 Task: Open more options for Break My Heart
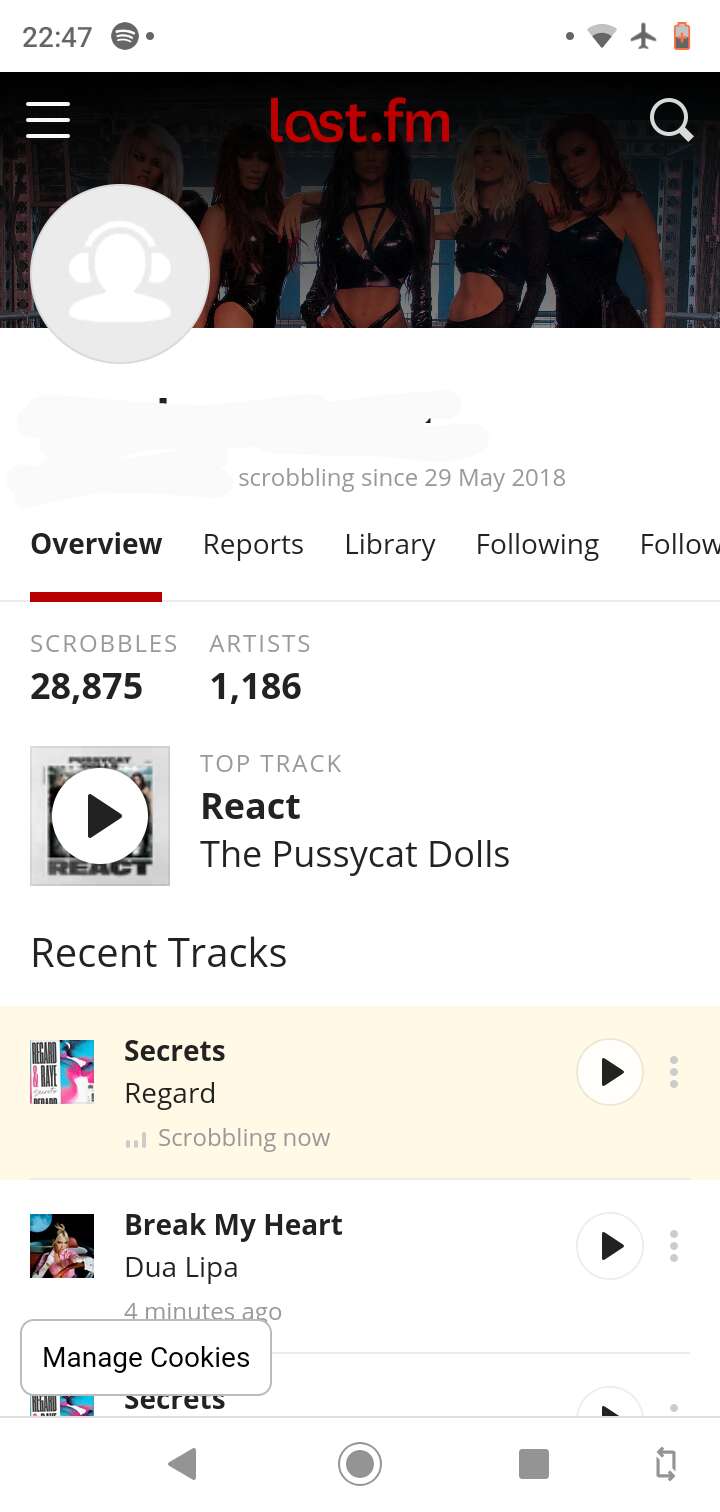(674, 1246)
